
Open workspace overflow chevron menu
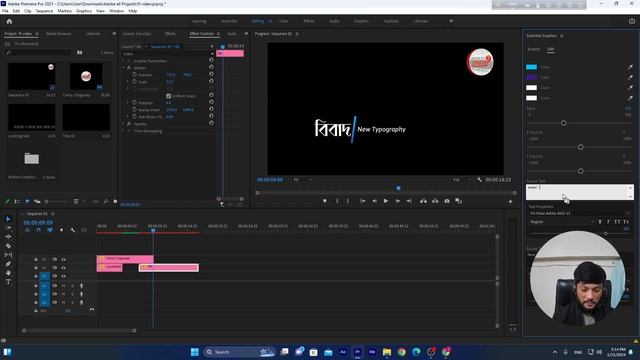451,21
